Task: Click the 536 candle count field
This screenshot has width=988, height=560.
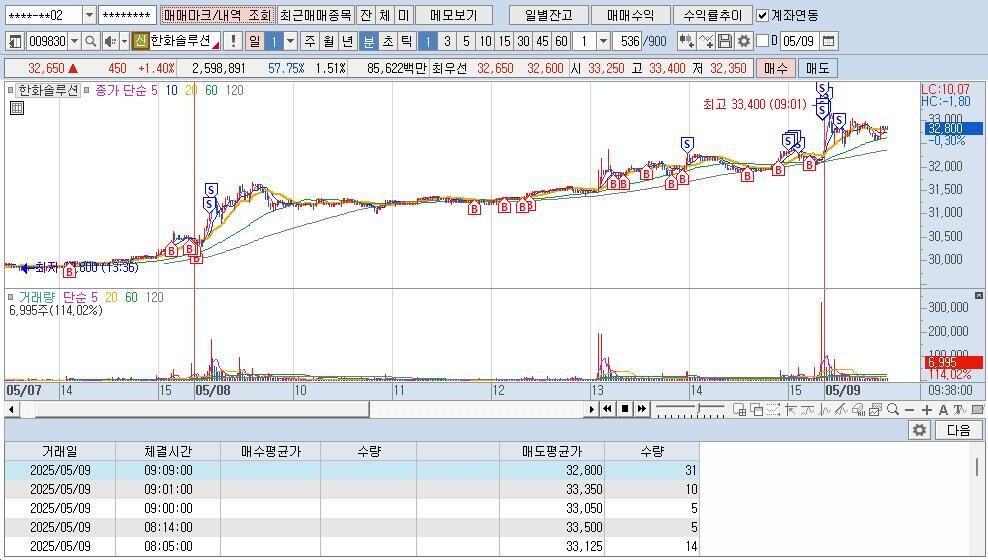Action: click(628, 41)
